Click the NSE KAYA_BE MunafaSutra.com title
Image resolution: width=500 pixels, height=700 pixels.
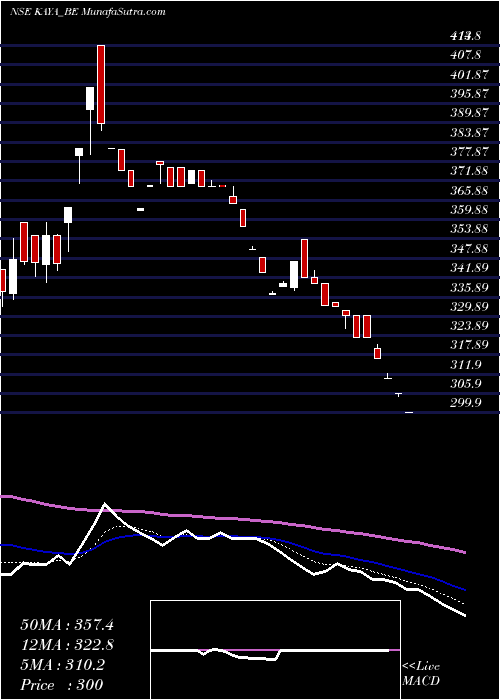88,12
